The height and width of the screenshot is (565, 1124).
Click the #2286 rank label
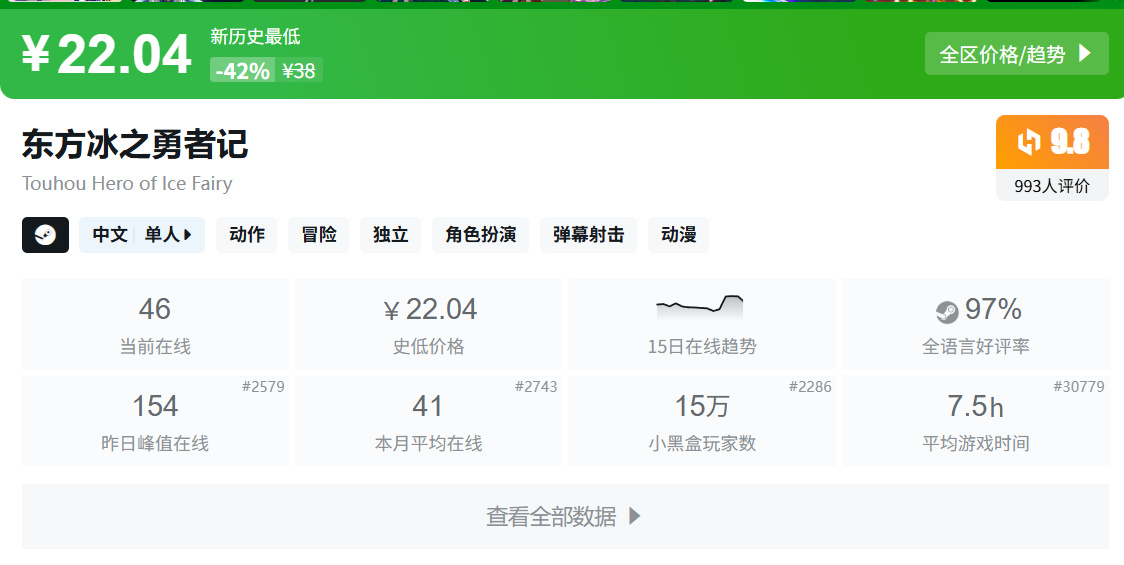click(x=810, y=386)
